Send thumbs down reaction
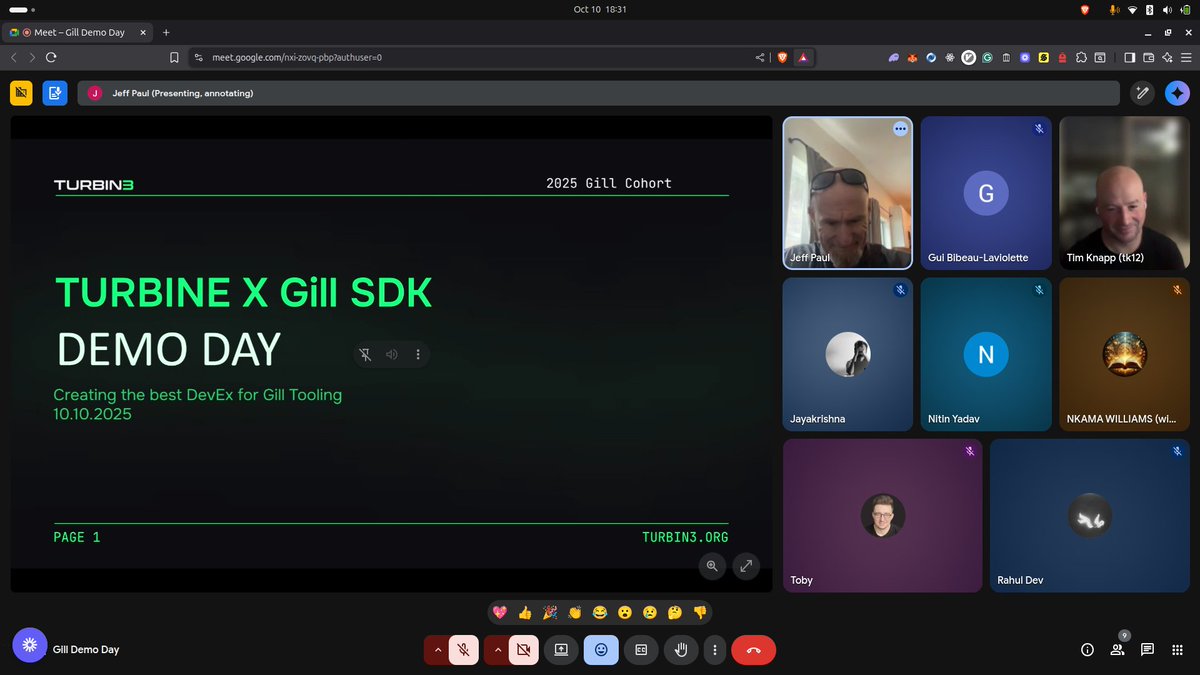Screen dimensions: 1200x675 coord(700,612)
